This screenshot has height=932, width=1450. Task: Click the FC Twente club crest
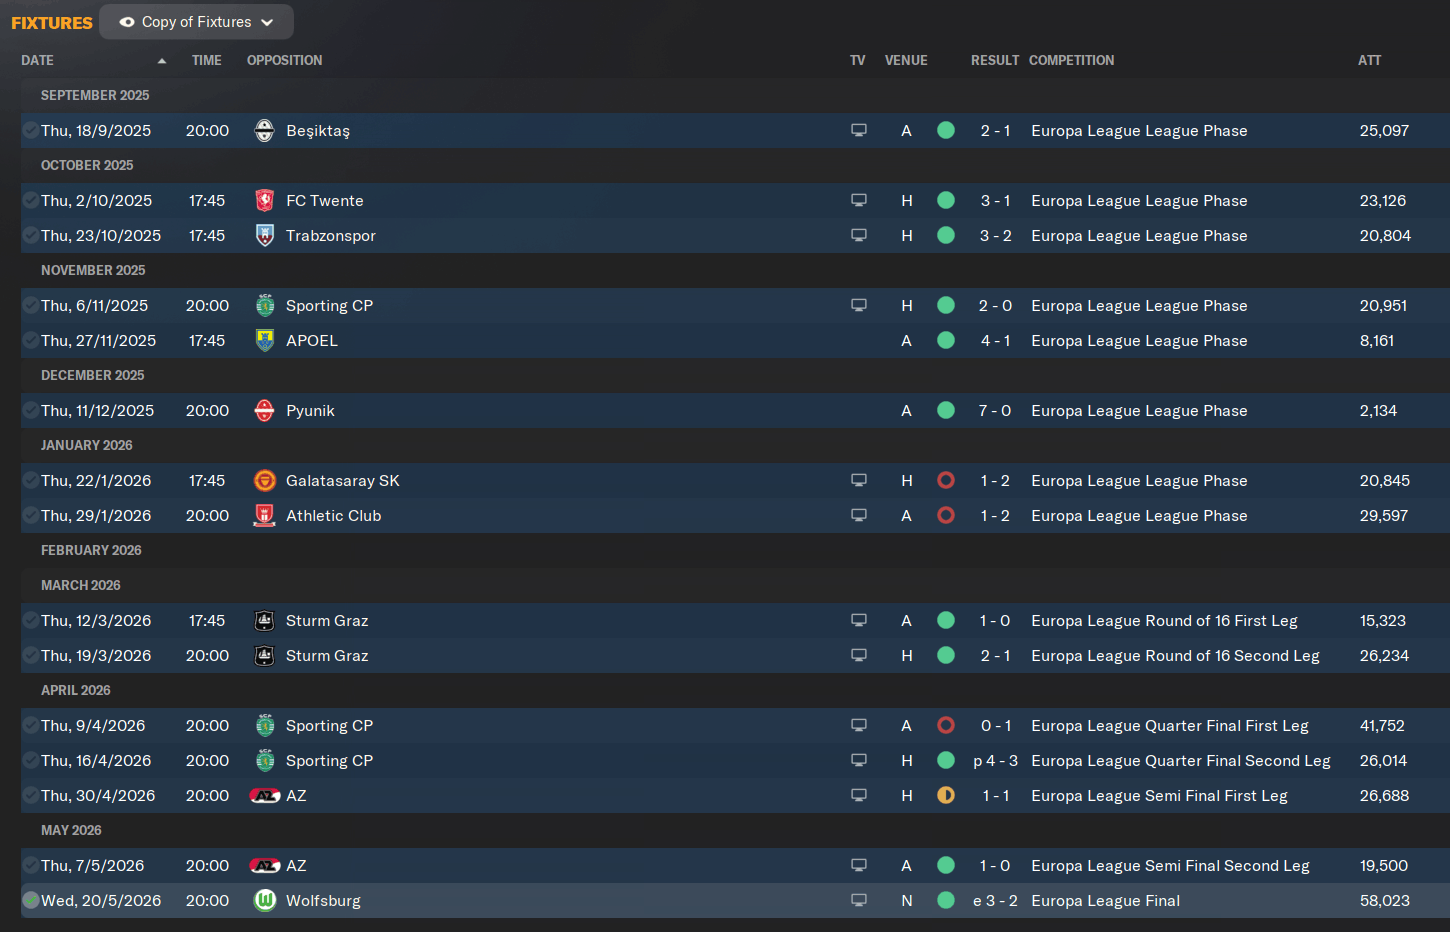265,201
